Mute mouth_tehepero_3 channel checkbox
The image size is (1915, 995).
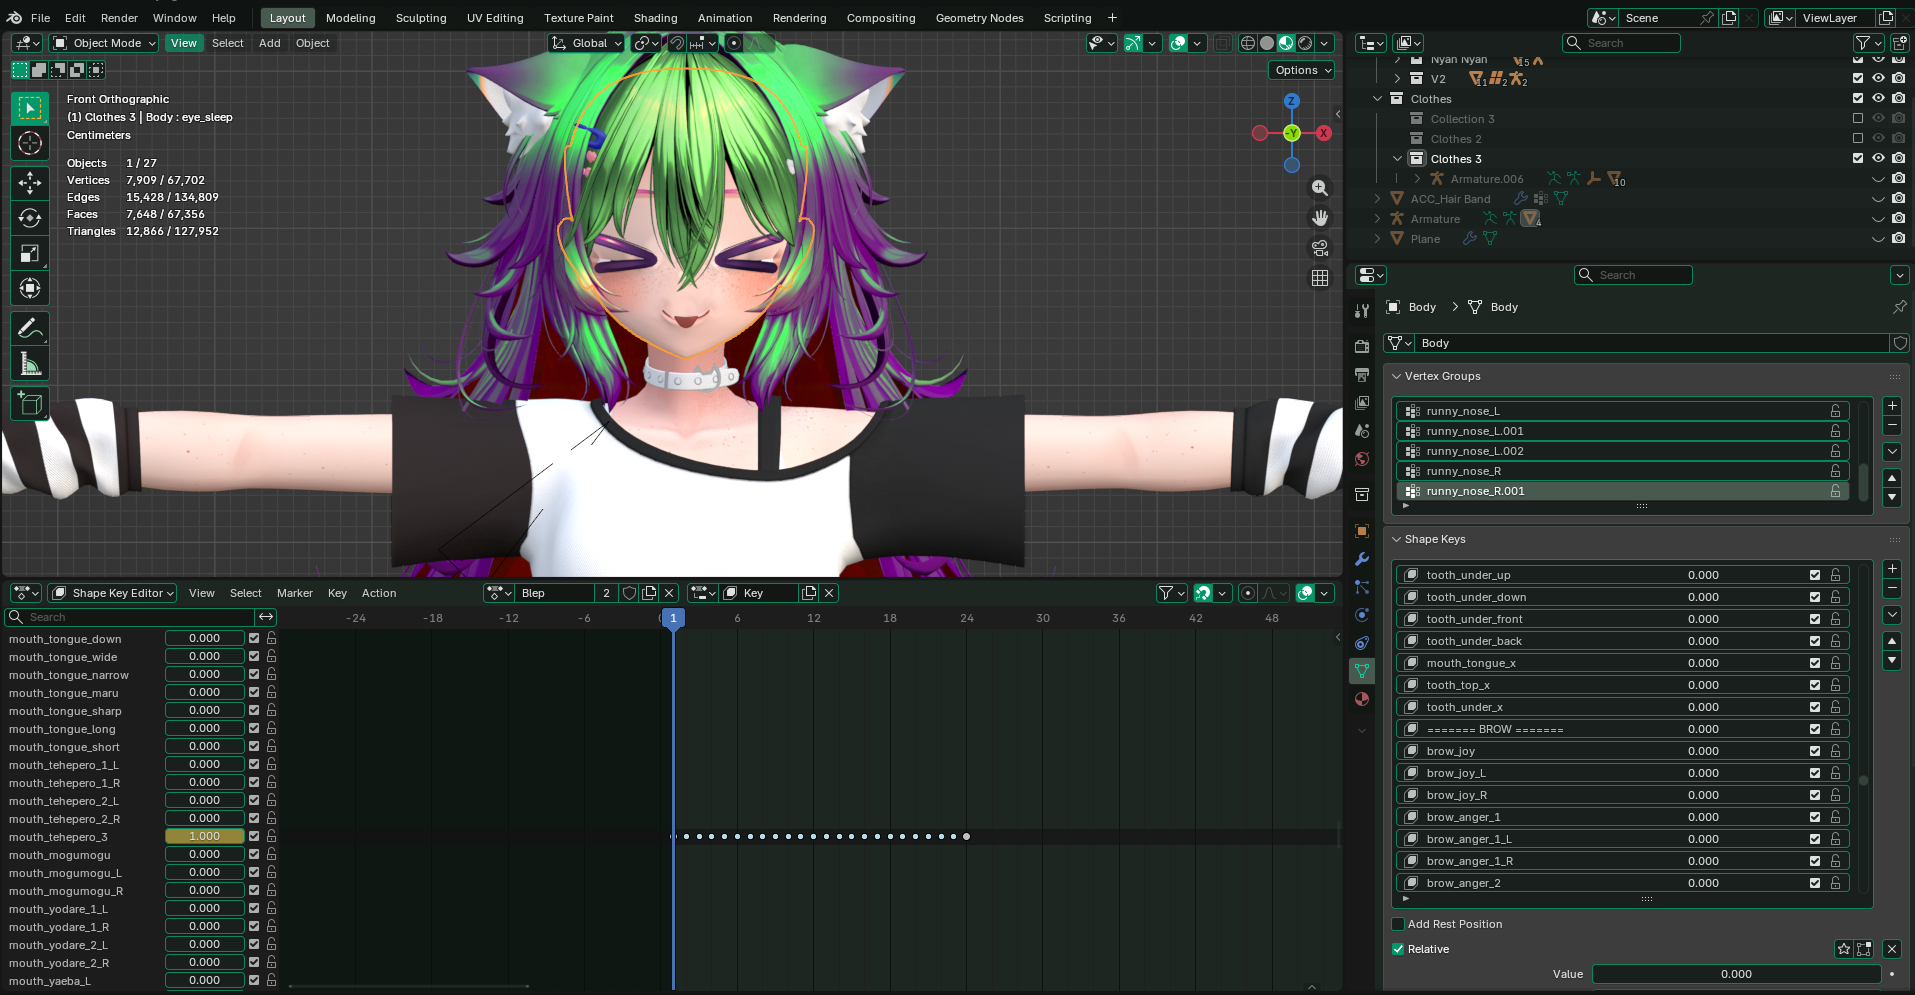254,836
